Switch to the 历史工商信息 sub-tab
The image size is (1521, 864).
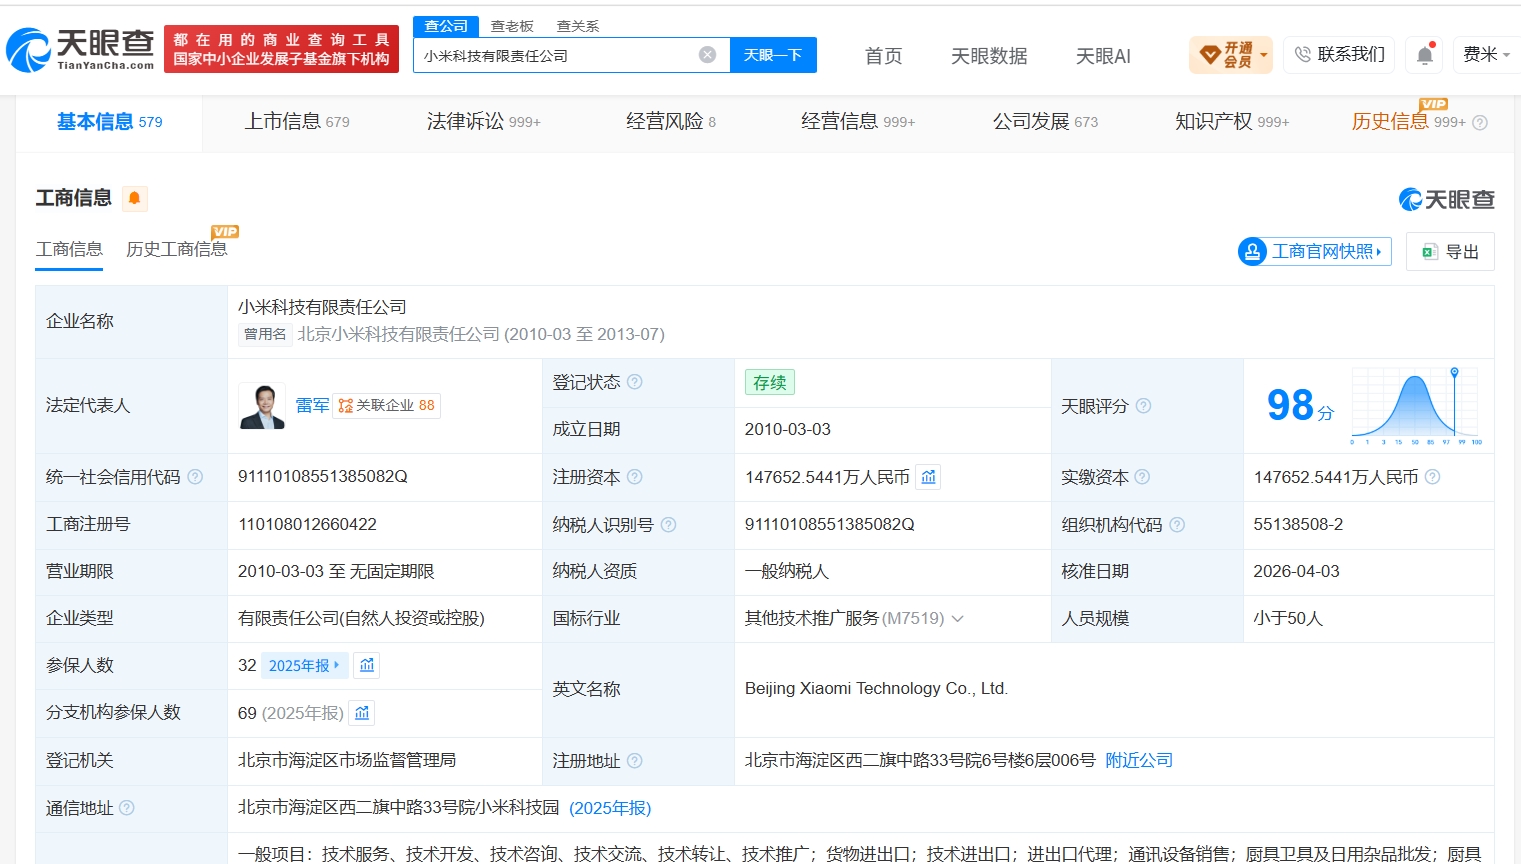pyautogui.click(x=176, y=249)
